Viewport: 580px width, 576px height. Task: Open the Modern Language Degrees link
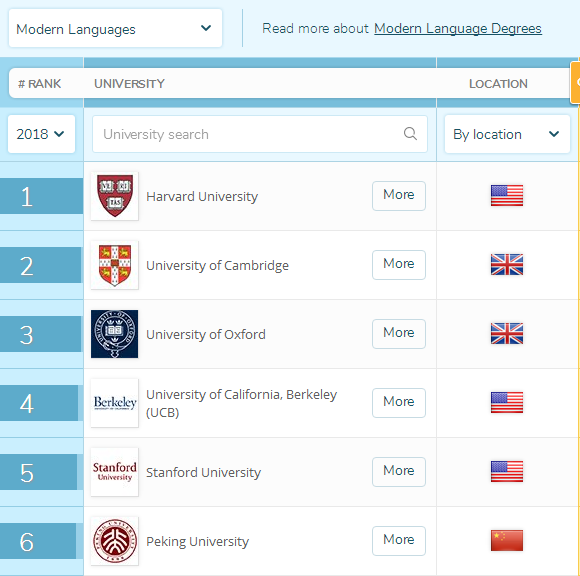458,28
